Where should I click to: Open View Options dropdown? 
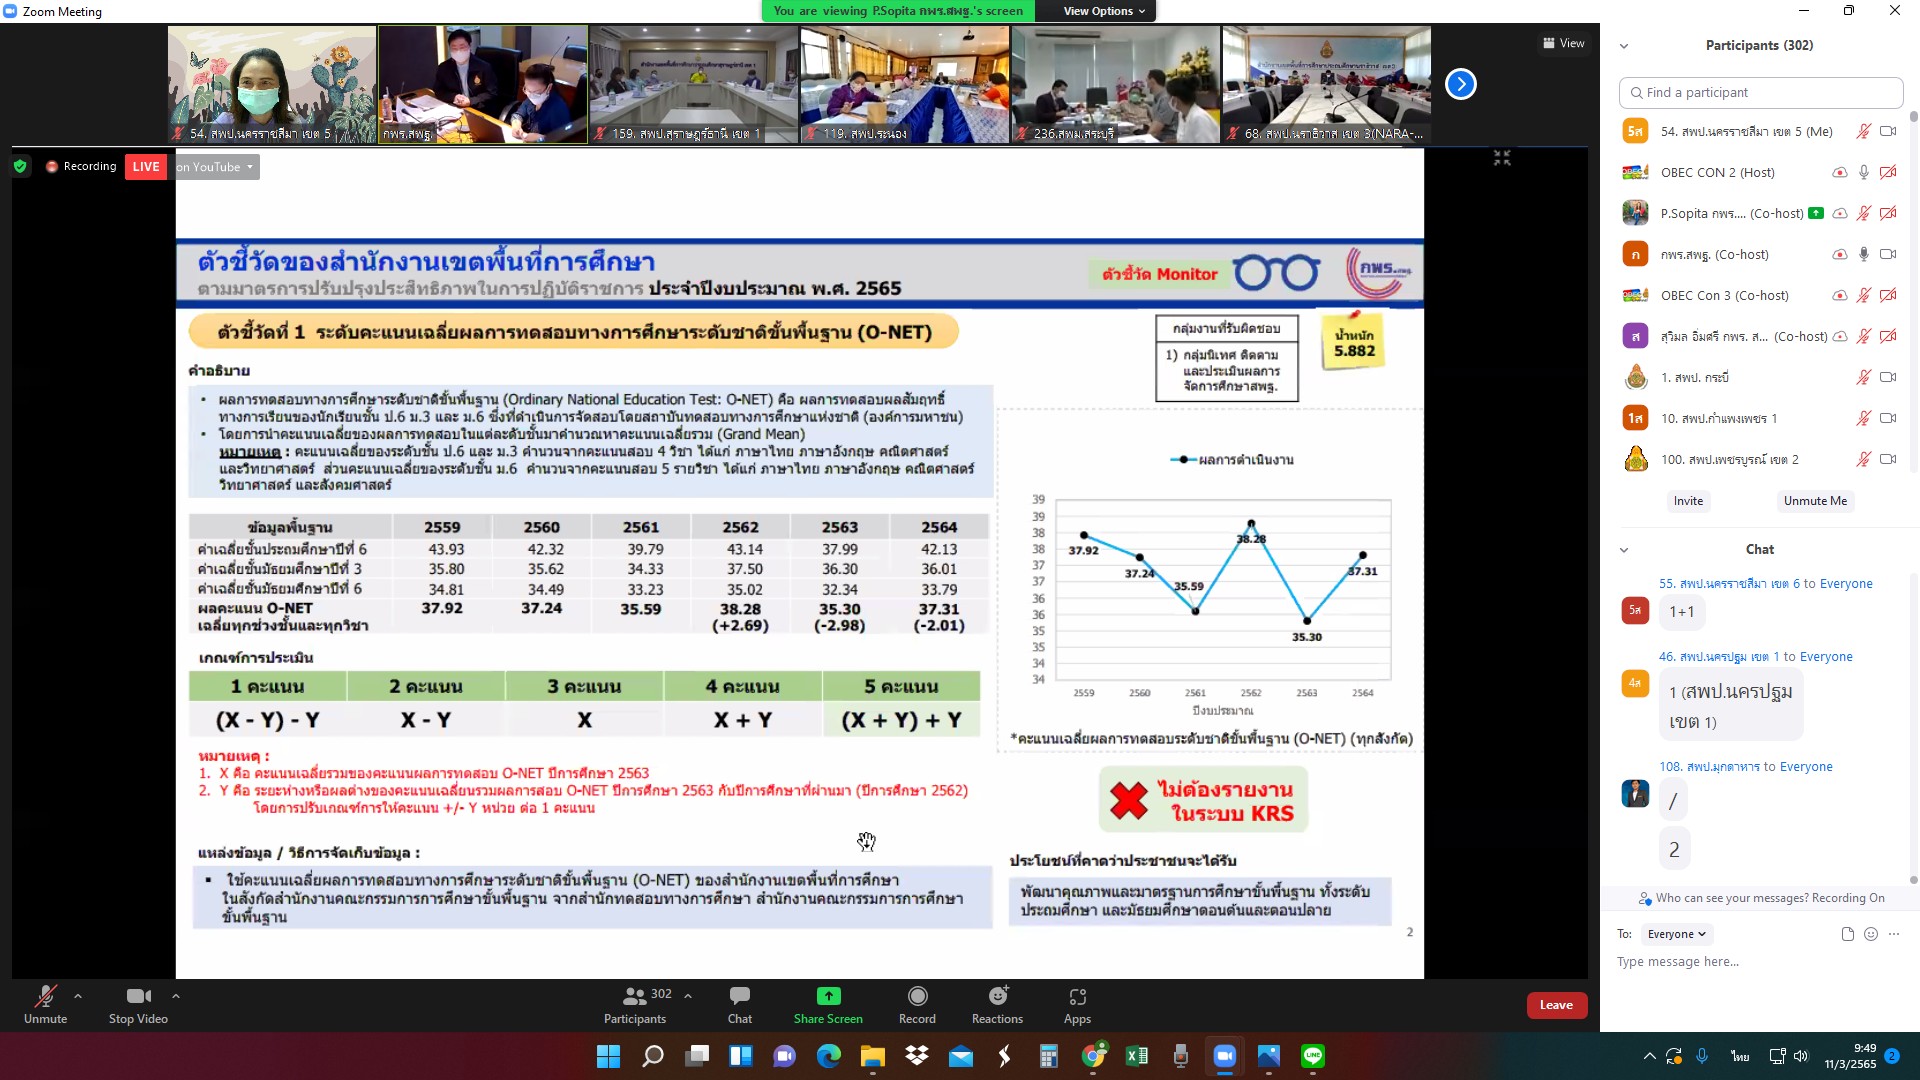[x=1104, y=11]
